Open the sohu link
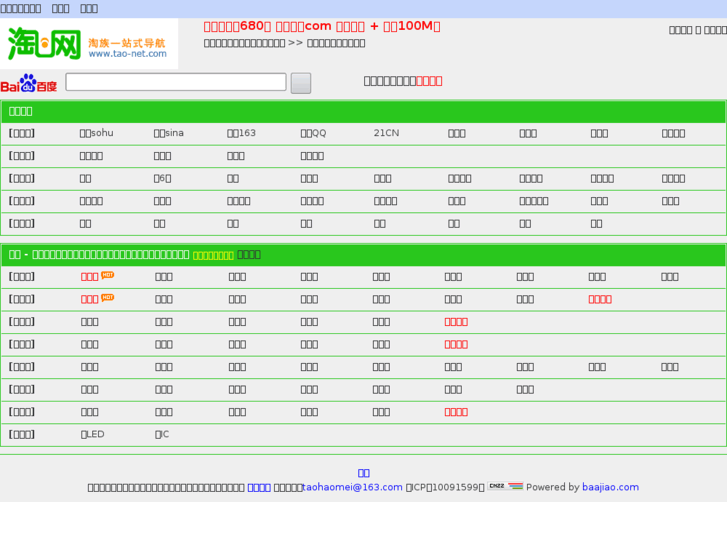This screenshot has width=727, height=545. [x=97, y=133]
